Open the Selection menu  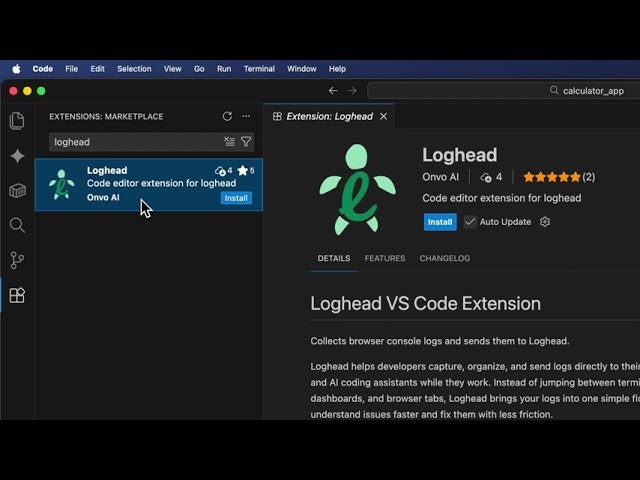134,69
